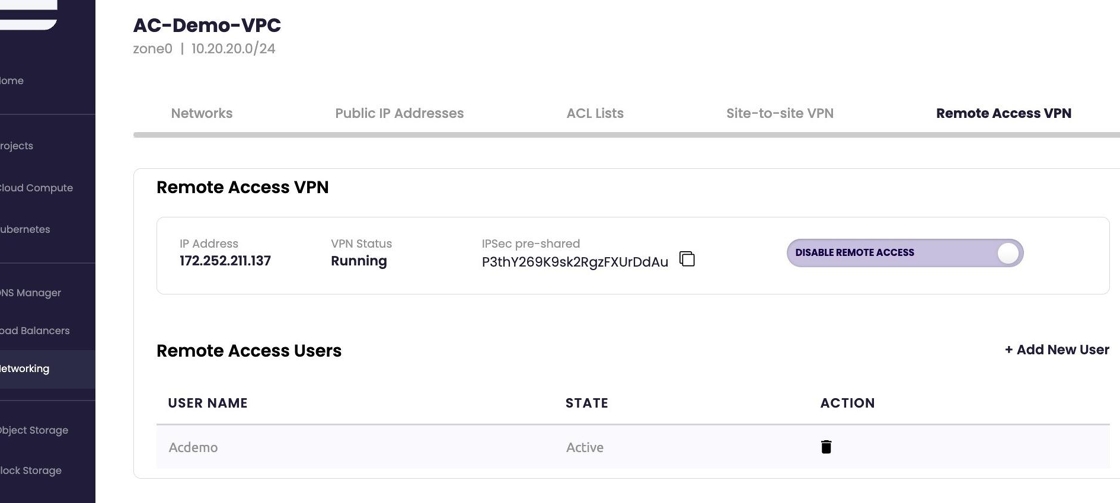1120x503 pixels.
Task: Click the Acdemo user name row
Action: tap(193, 447)
